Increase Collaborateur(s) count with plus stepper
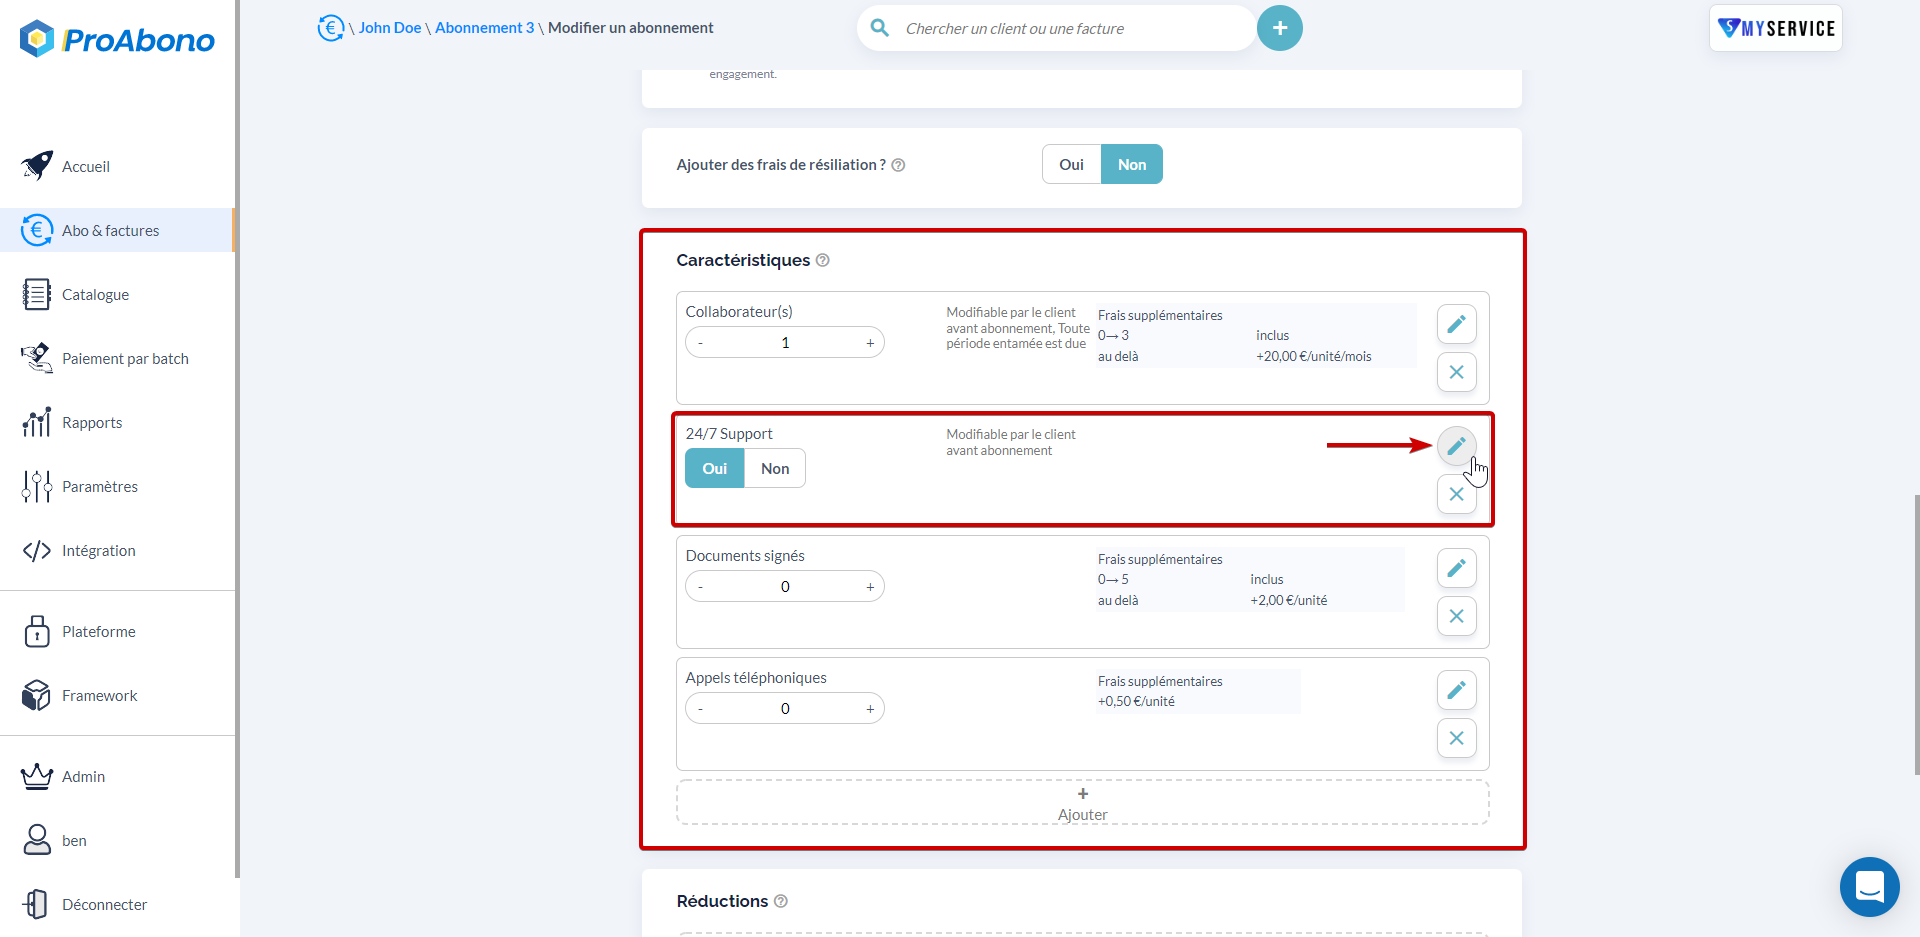This screenshot has height=937, width=1920. [x=869, y=341]
